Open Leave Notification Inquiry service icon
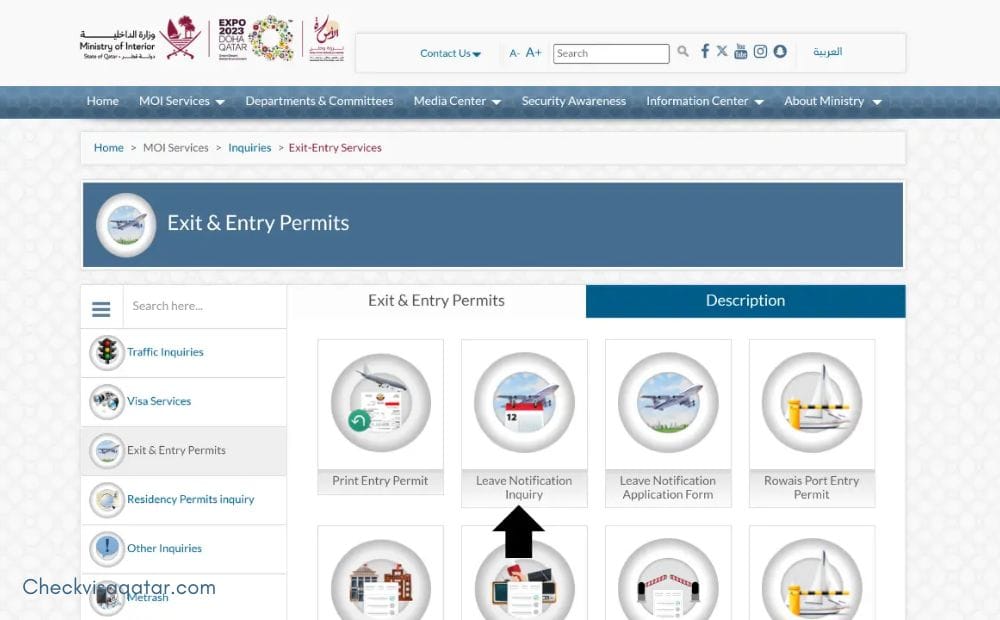Screen dimensions: 1000x620 pos(524,403)
